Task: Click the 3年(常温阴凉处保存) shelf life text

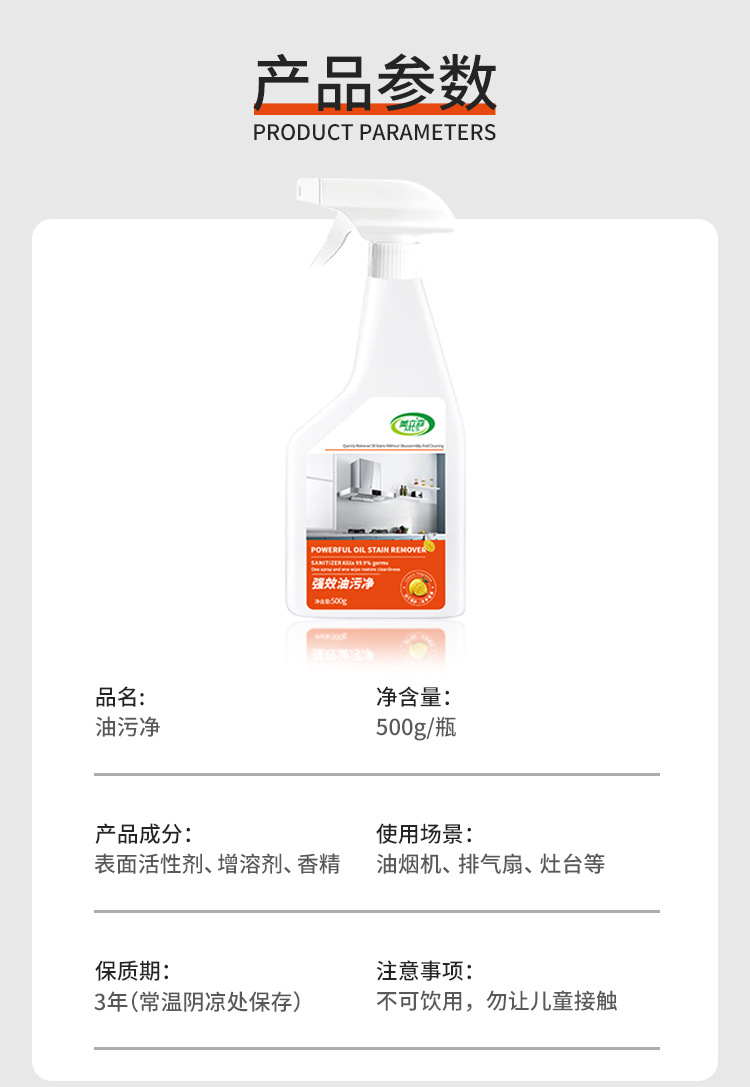Action: tap(198, 1001)
